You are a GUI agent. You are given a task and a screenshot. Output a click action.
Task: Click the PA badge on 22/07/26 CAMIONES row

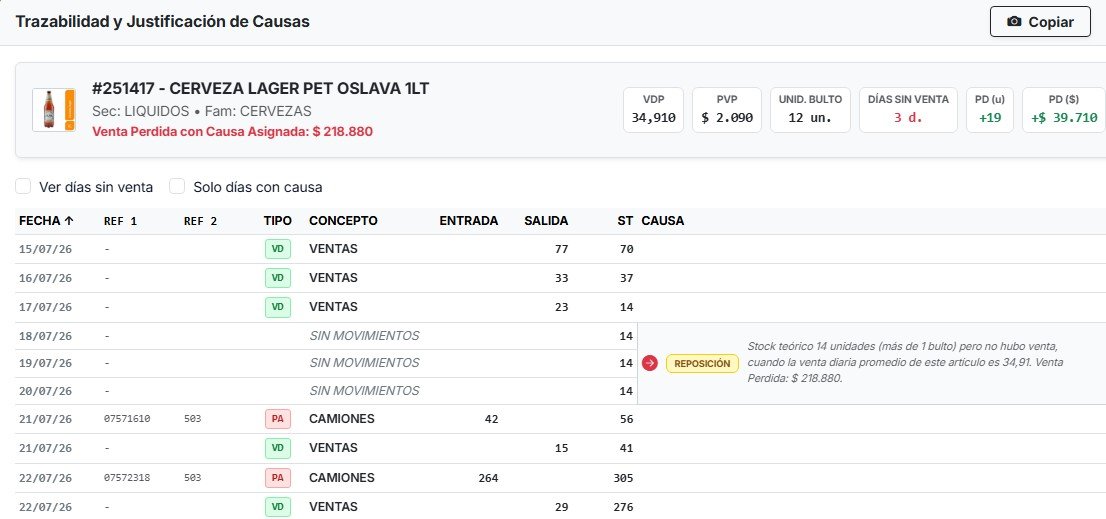pyautogui.click(x=277, y=478)
